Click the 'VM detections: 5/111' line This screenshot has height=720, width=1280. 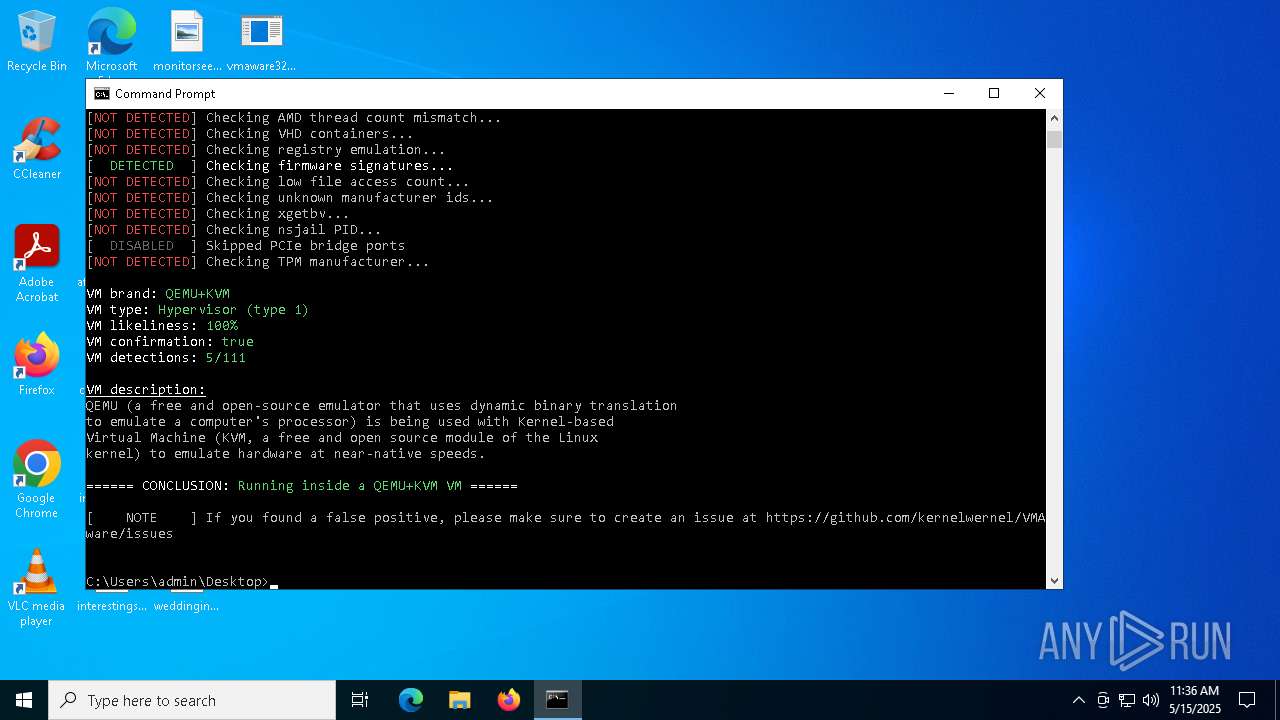166,358
